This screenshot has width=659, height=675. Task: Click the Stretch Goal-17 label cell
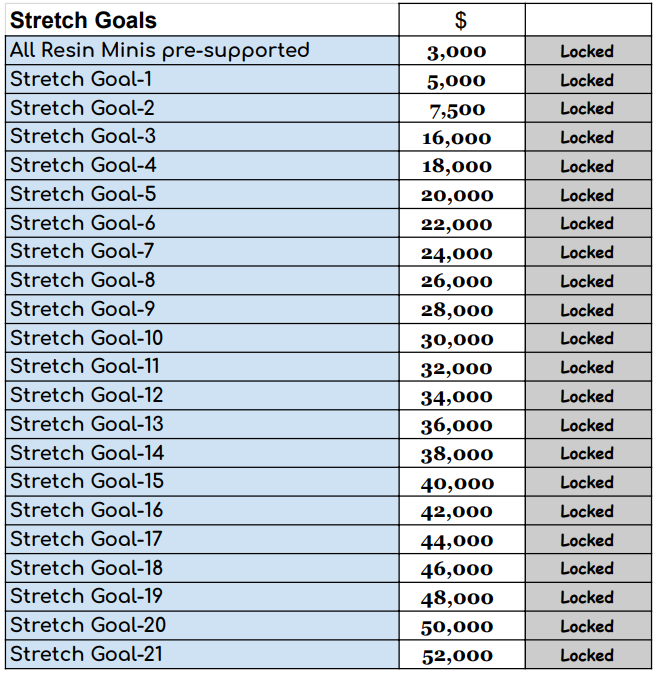pos(87,540)
